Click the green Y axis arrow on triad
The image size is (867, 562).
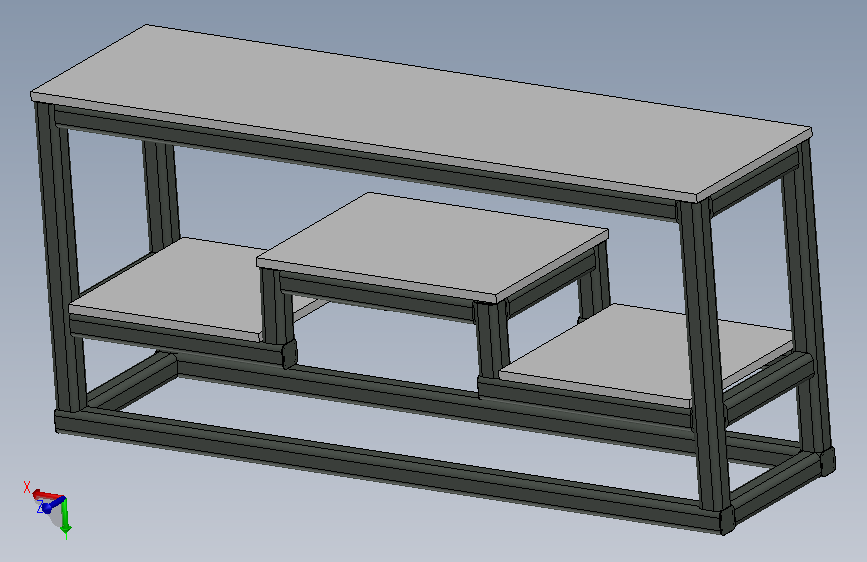click(66, 517)
